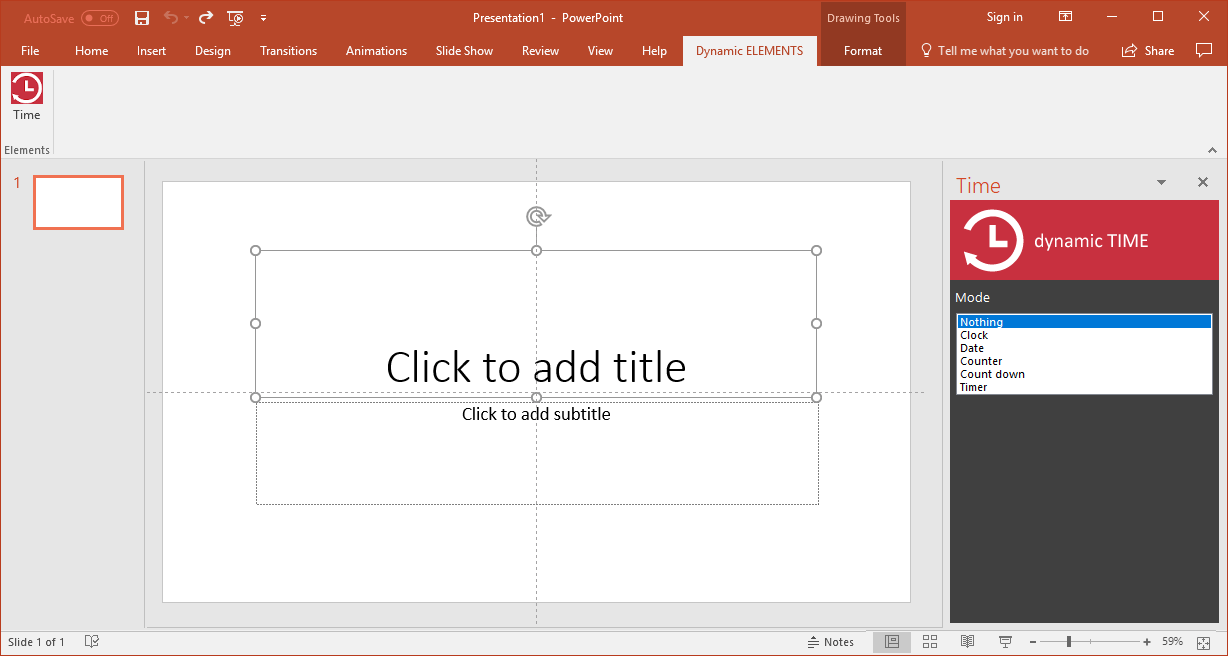Select Count down in Mode list
This screenshot has width=1228, height=656.
click(x=992, y=374)
